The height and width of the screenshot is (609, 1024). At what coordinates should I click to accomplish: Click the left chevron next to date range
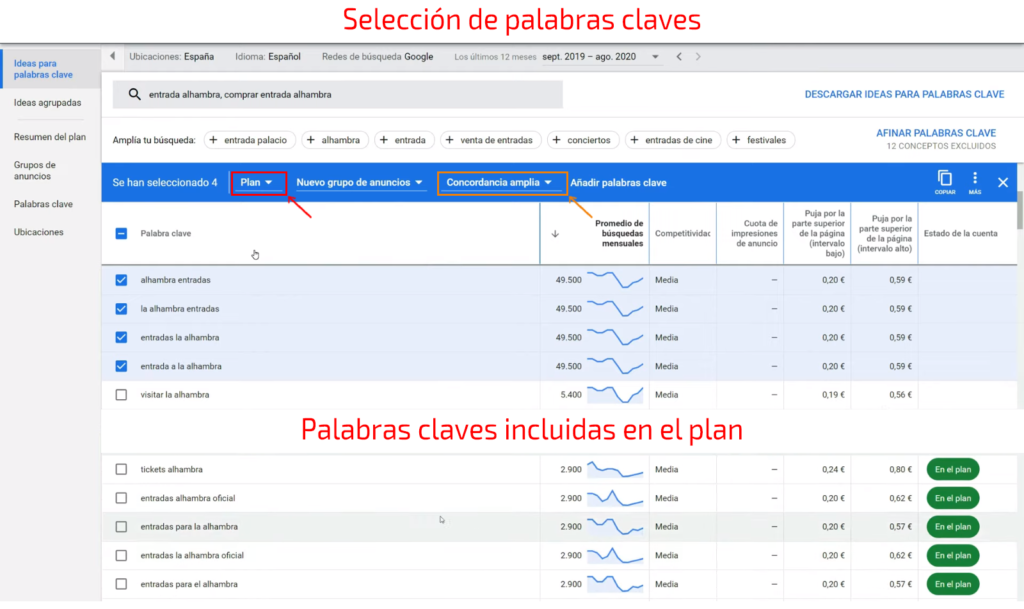click(x=678, y=57)
